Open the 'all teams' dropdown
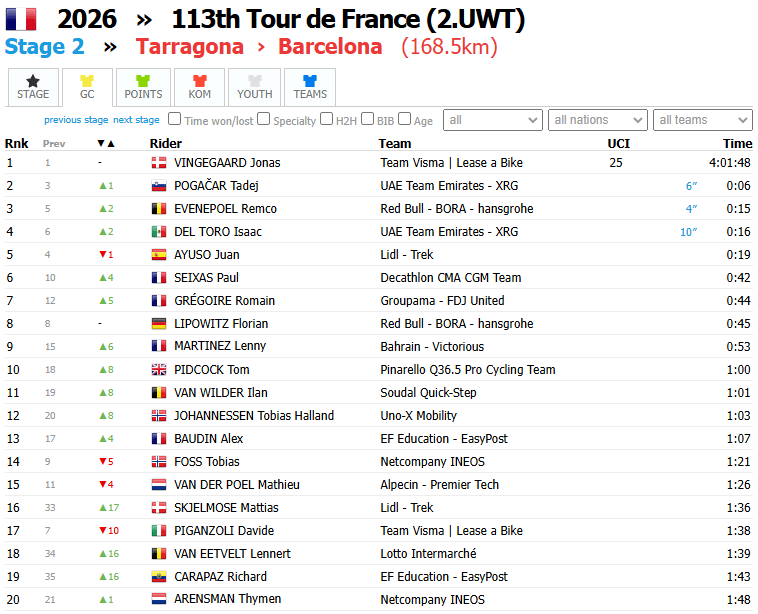Image resolution: width=758 pixels, height=614 pixels. 702,120
